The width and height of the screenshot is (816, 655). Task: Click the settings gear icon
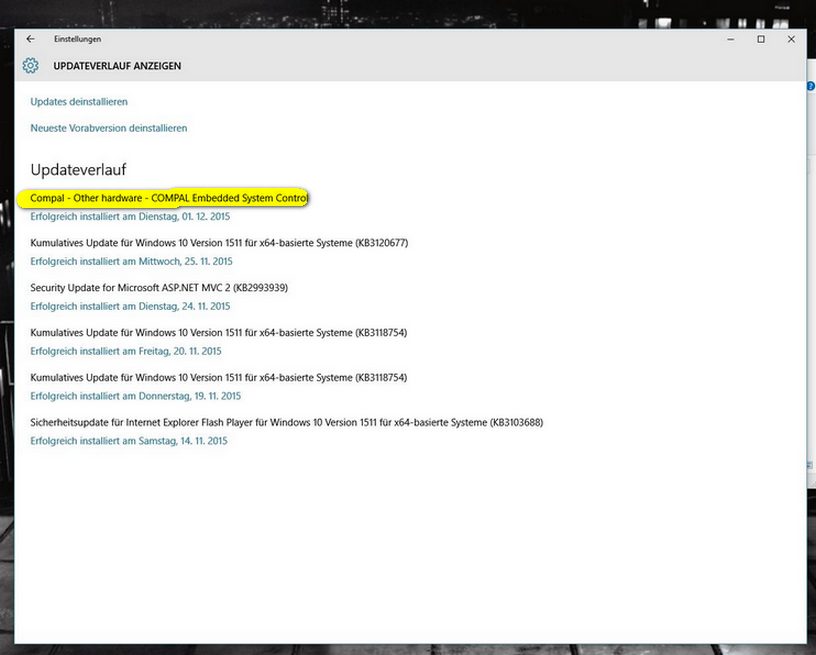click(30, 66)
